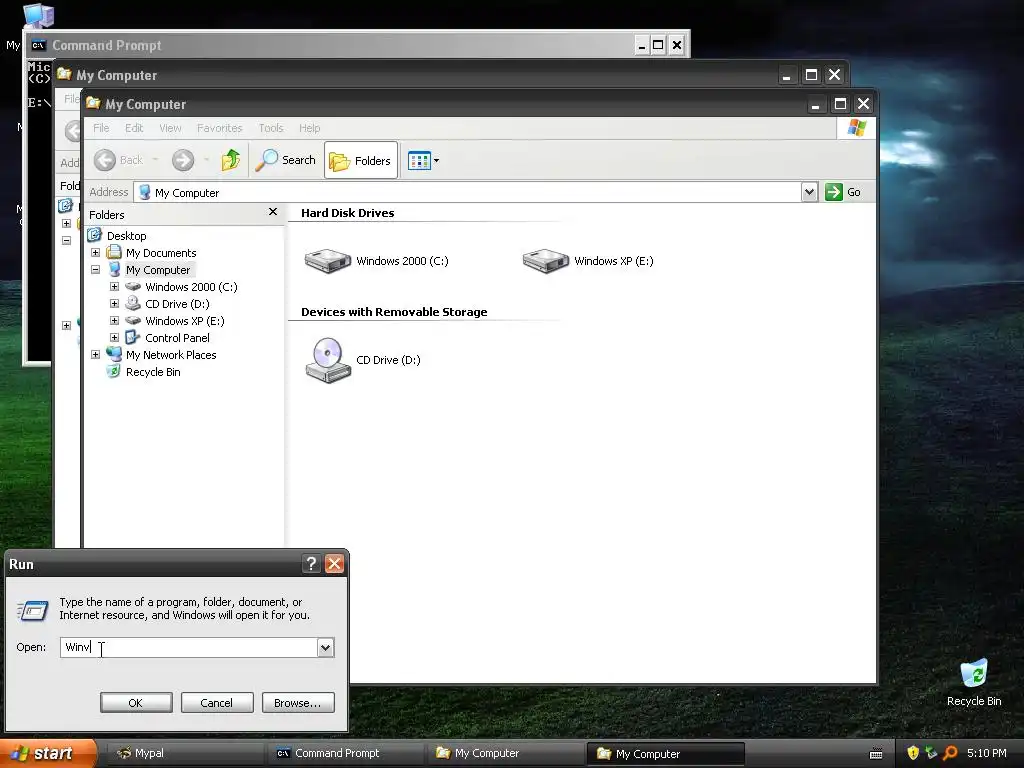This screenshot has height=768, width=1024.
Task: Open the Run dialog history dropdown
Action: (x=325, y=647)
